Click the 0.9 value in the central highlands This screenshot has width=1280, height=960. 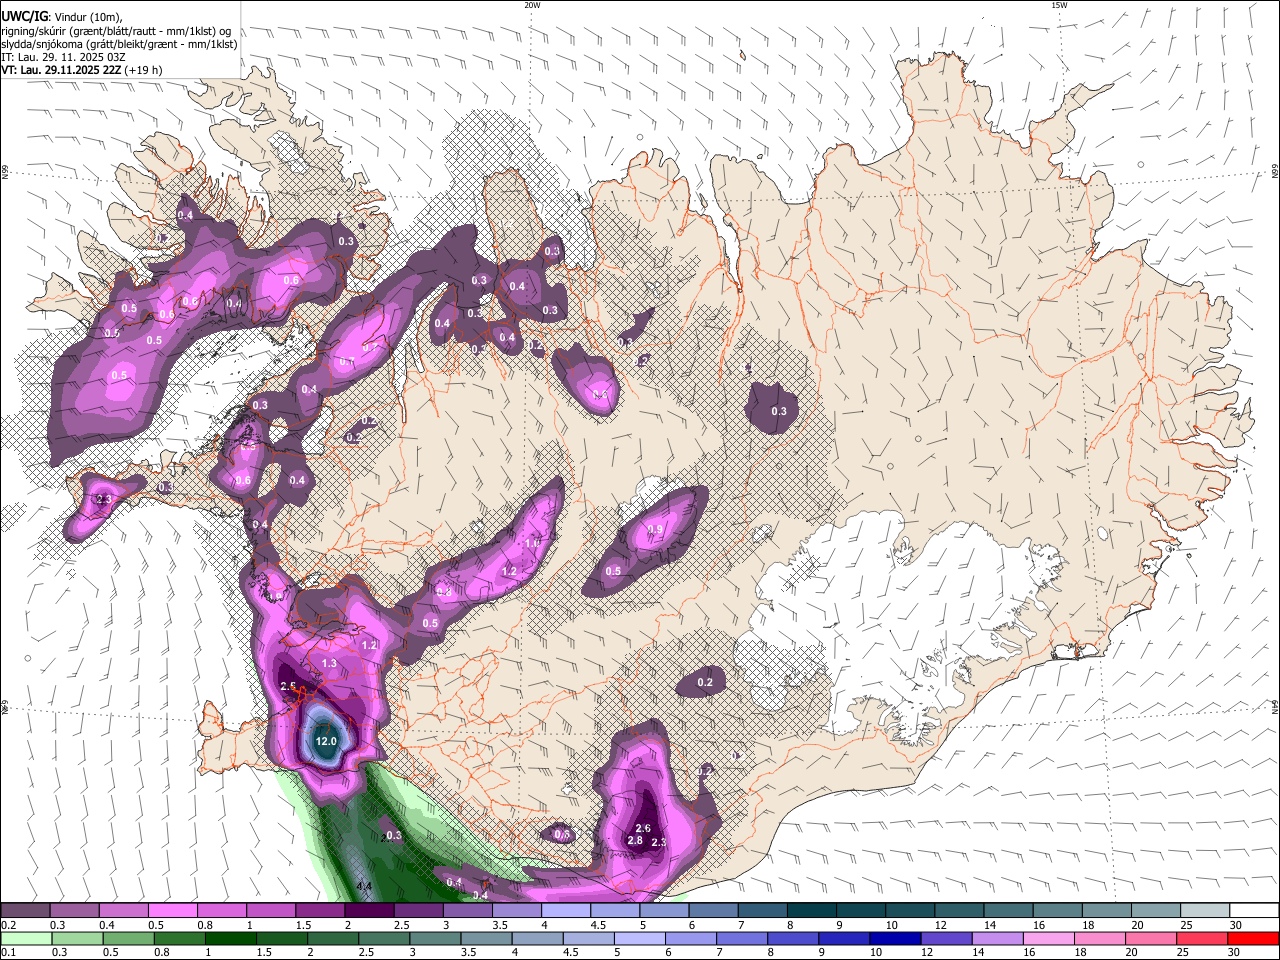tap(655, 530)
